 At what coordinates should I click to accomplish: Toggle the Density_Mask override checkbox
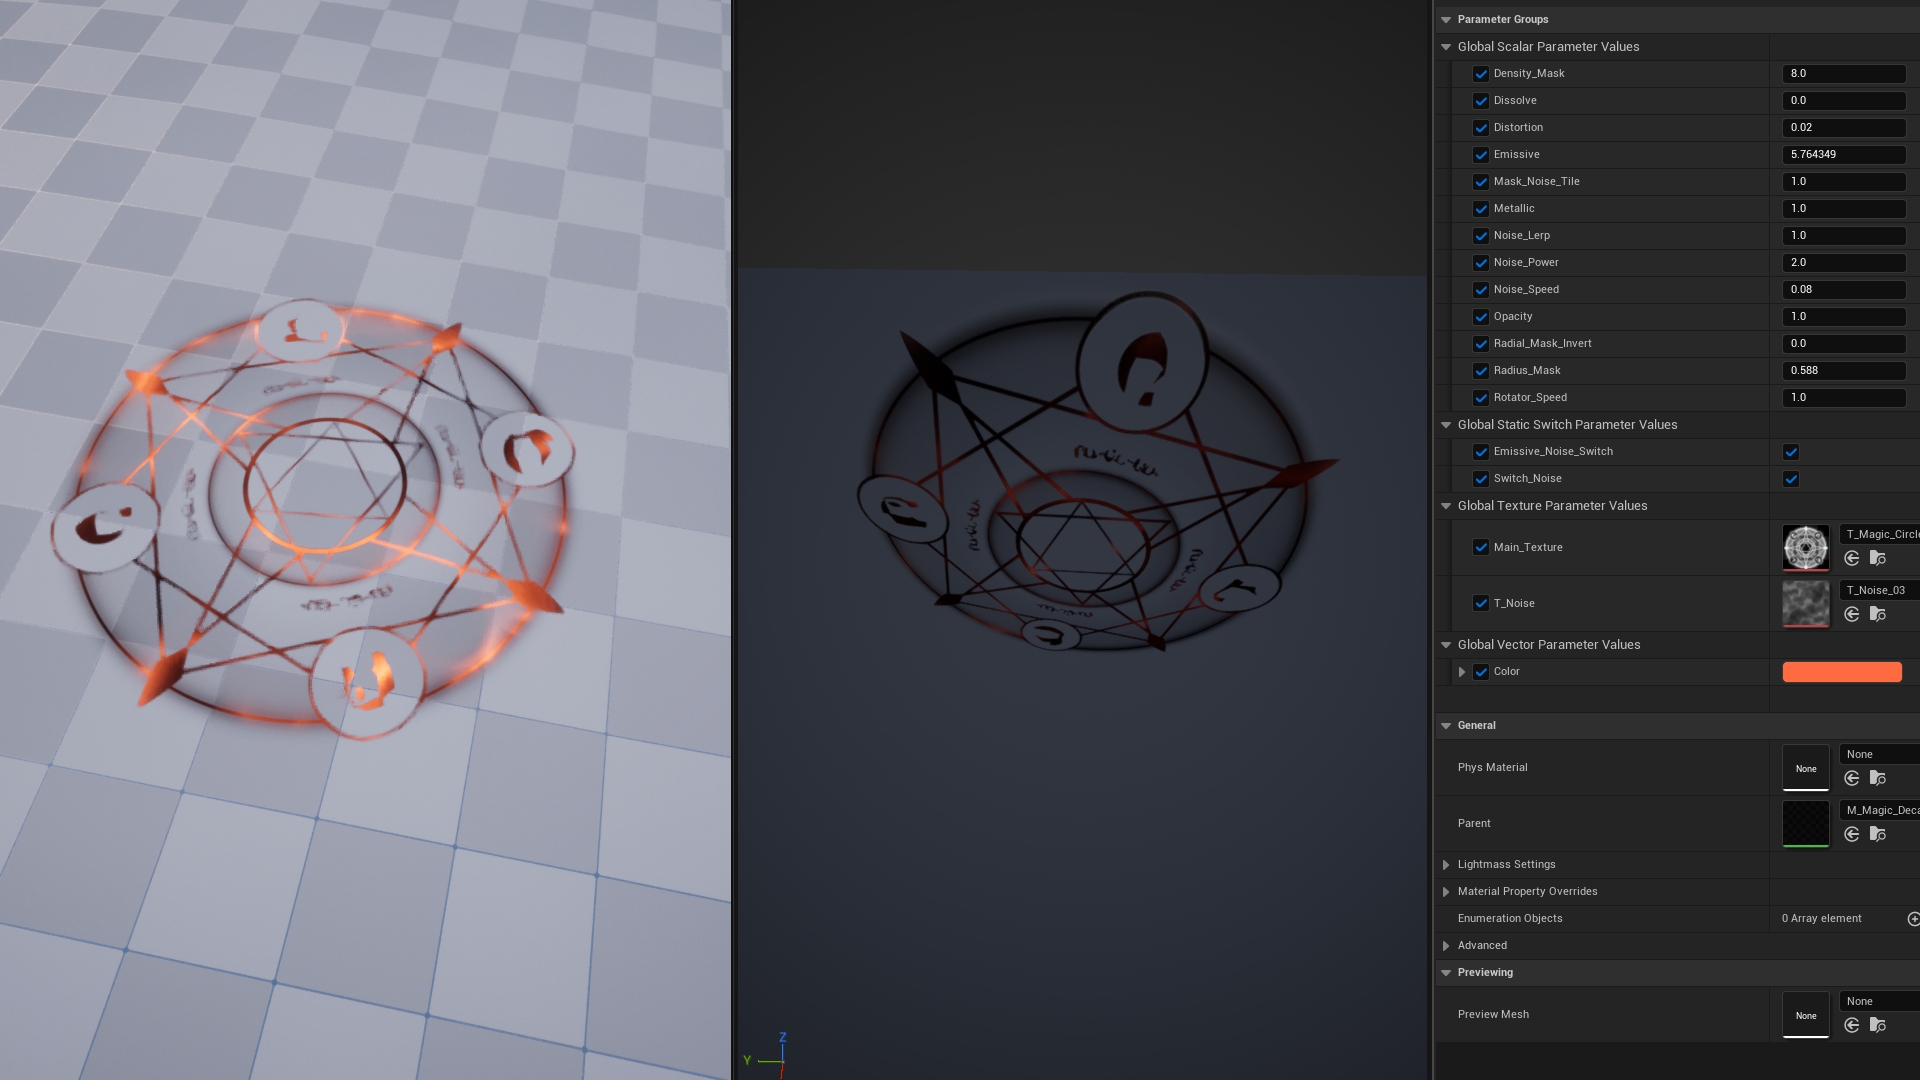pyautogui.click(x=1481, y=74)
